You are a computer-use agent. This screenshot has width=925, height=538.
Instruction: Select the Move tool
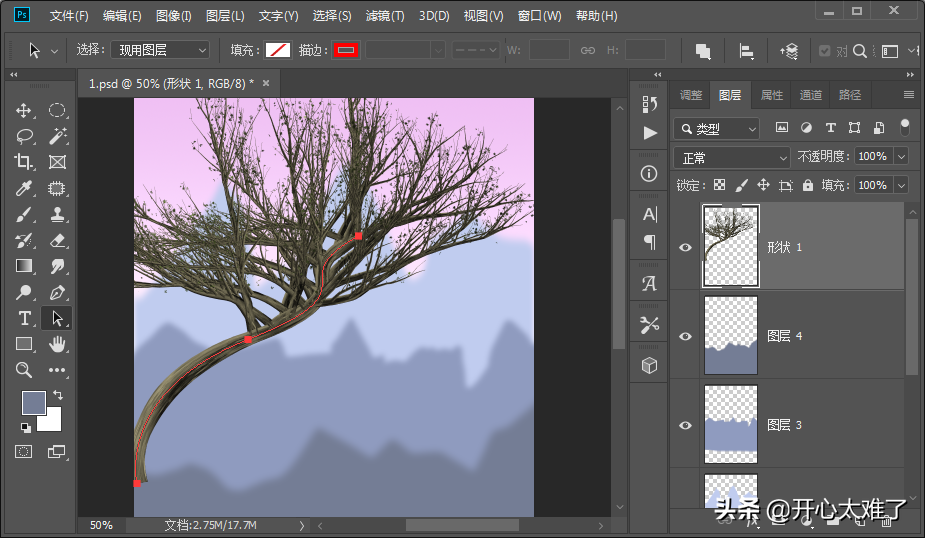(24, 110)
